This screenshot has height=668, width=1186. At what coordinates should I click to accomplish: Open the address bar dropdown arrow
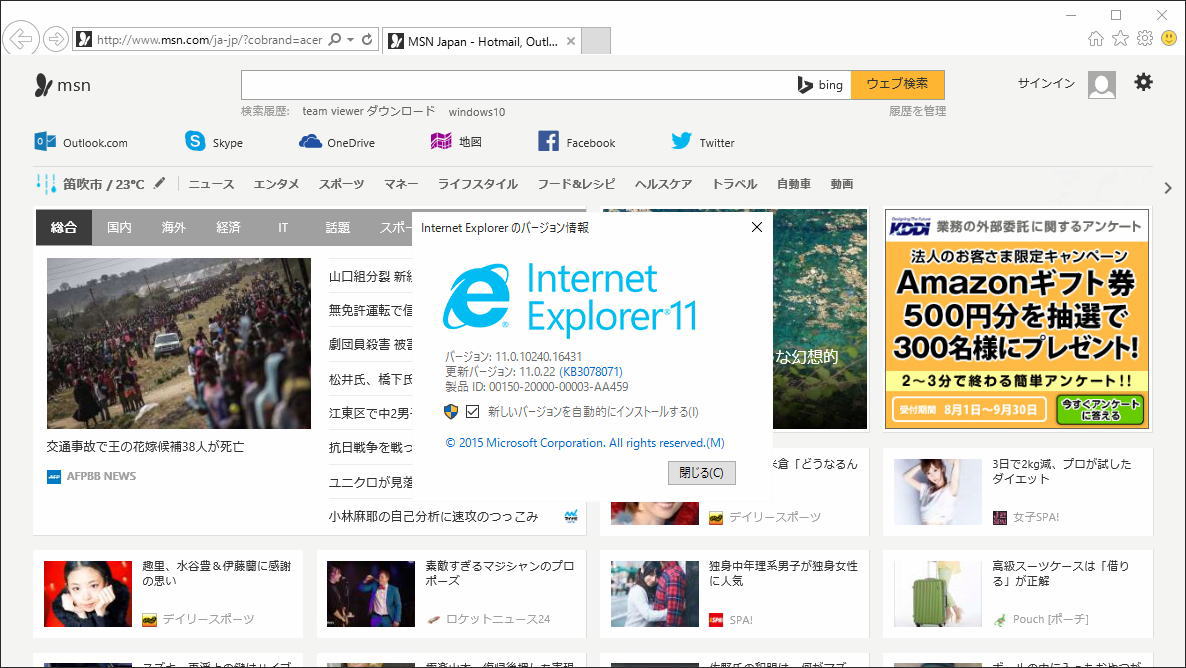click(x=350, y=39)
